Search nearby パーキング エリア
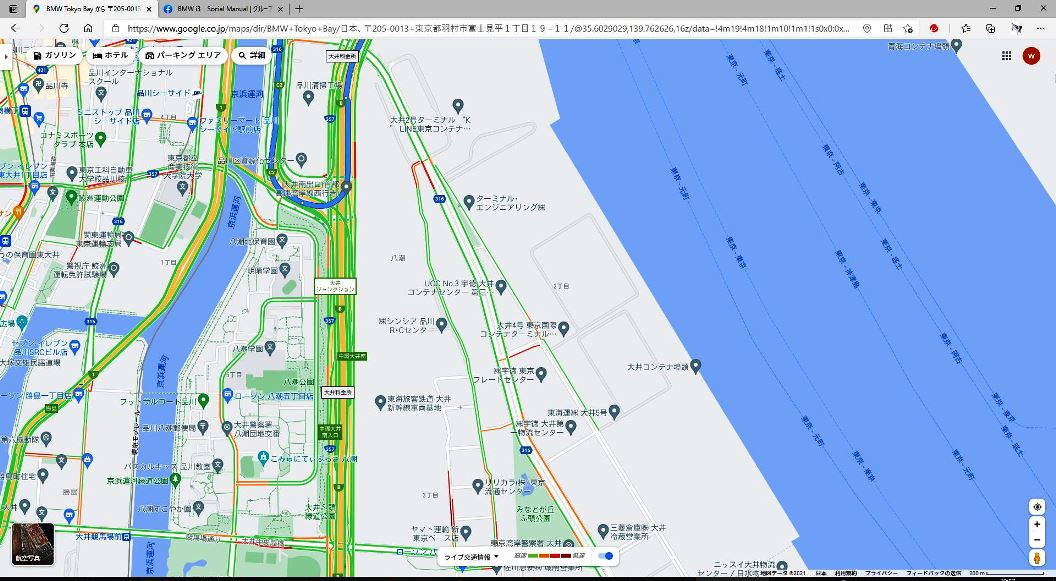Screen dimensions: 1056x581 click(183, 55)
